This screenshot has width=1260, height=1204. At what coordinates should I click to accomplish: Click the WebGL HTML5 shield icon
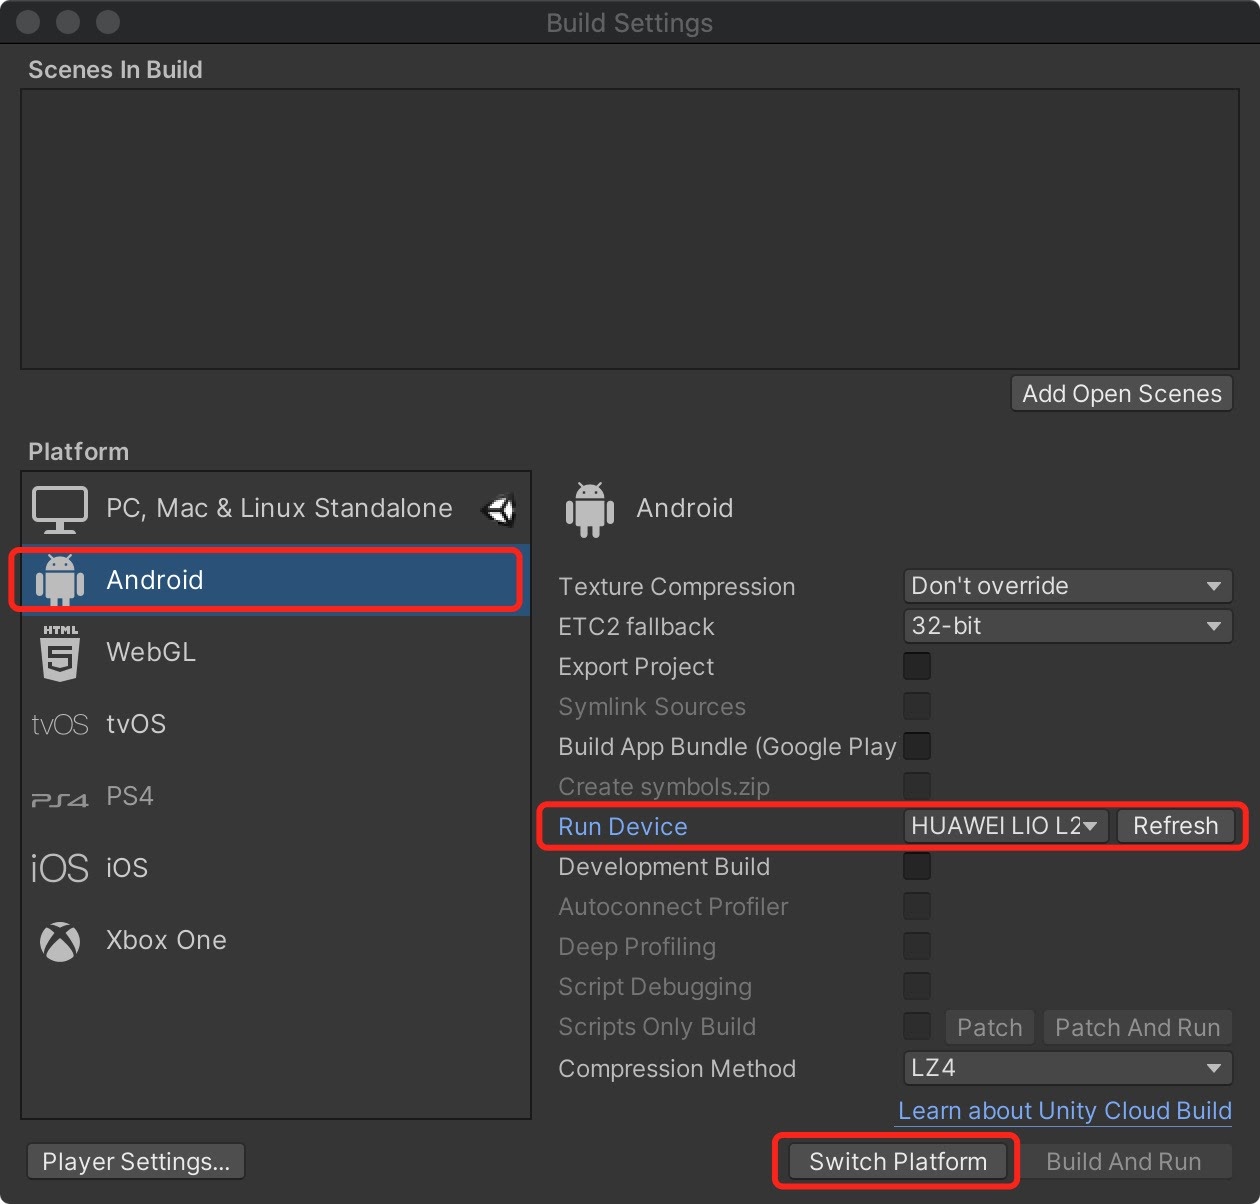coord(60,652)
